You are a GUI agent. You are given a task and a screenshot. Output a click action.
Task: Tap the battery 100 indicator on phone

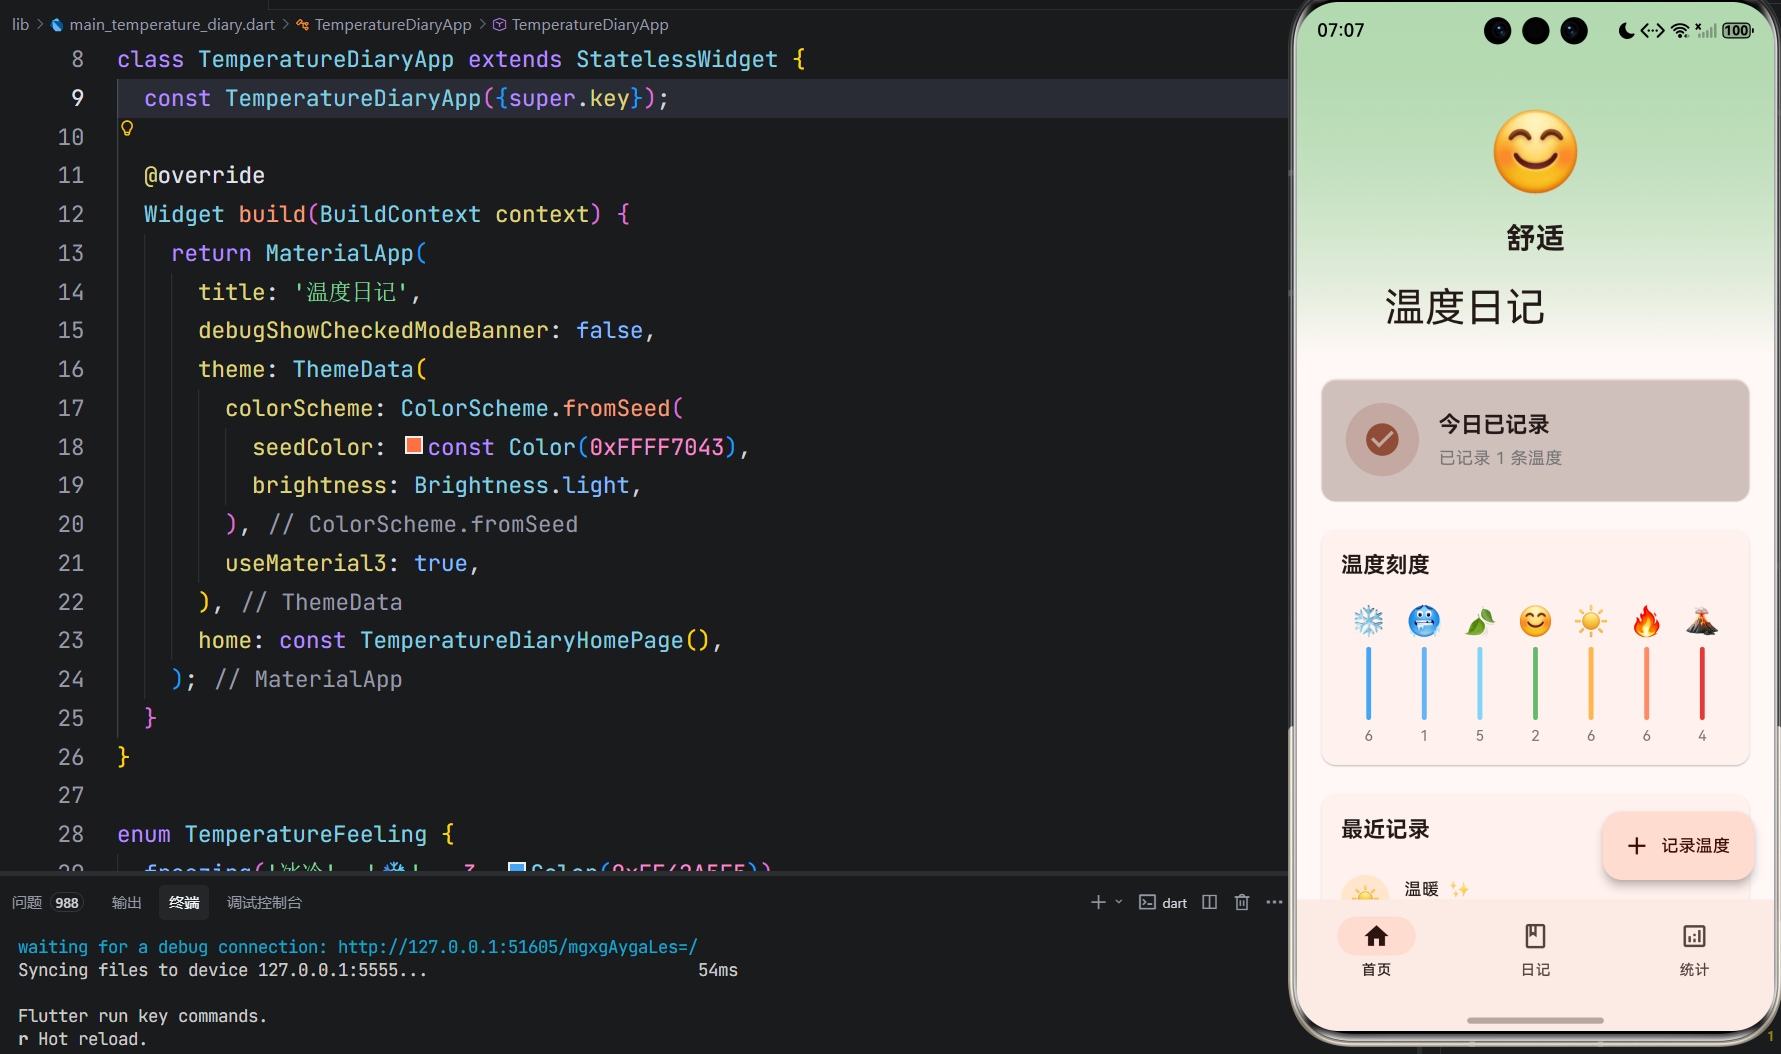coord(1737,31)
